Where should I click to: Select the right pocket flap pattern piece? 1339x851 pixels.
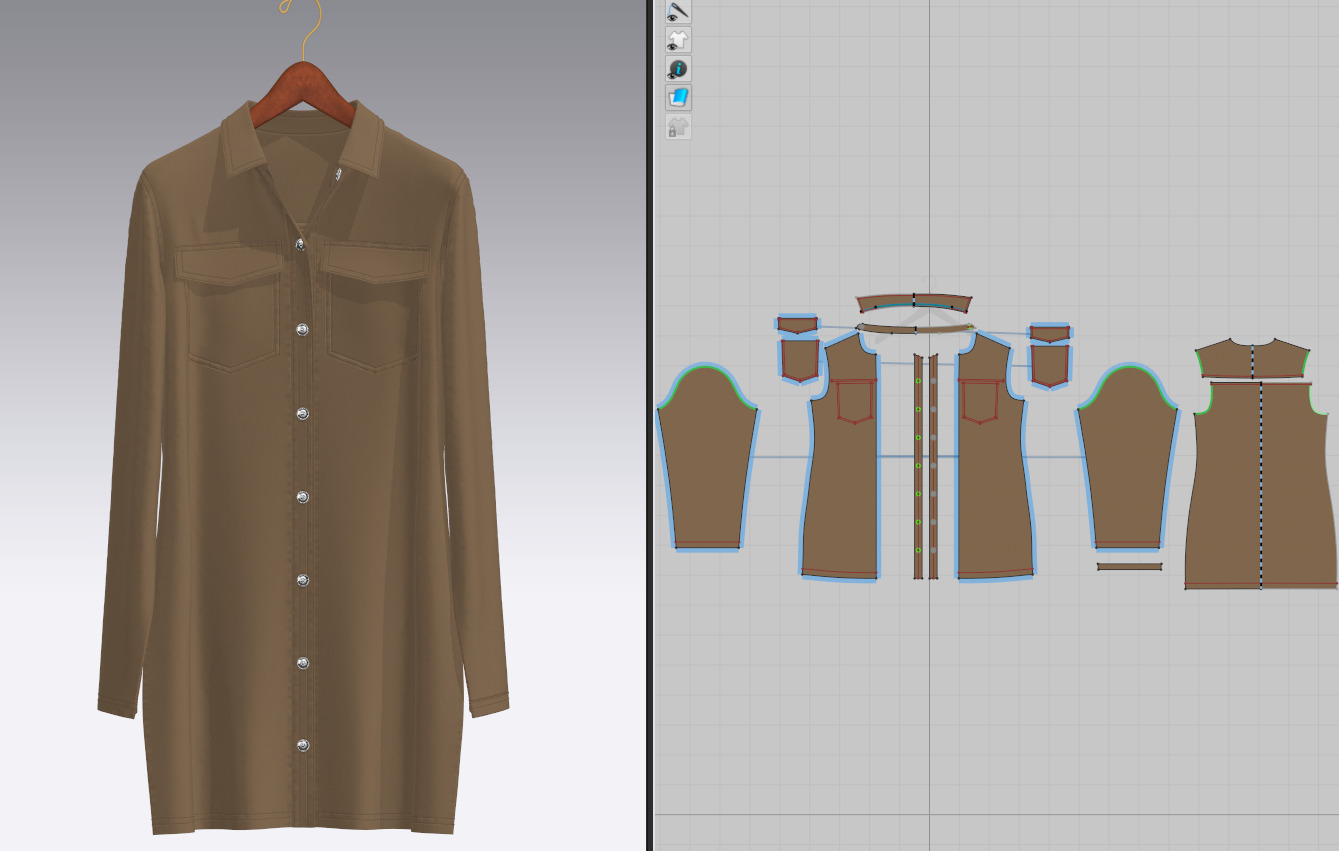pos(1050,333)
